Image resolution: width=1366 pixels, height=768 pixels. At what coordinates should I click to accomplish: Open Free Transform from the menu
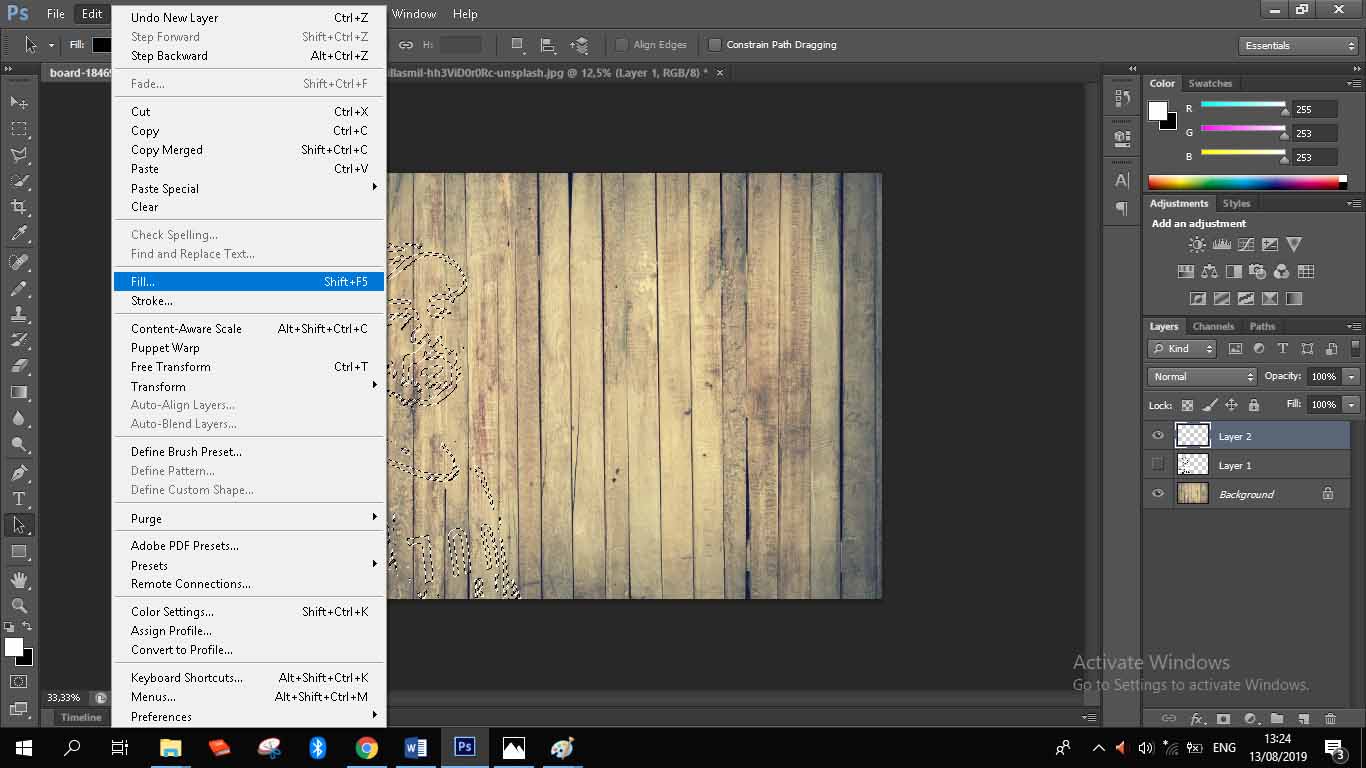click(171, 367)
